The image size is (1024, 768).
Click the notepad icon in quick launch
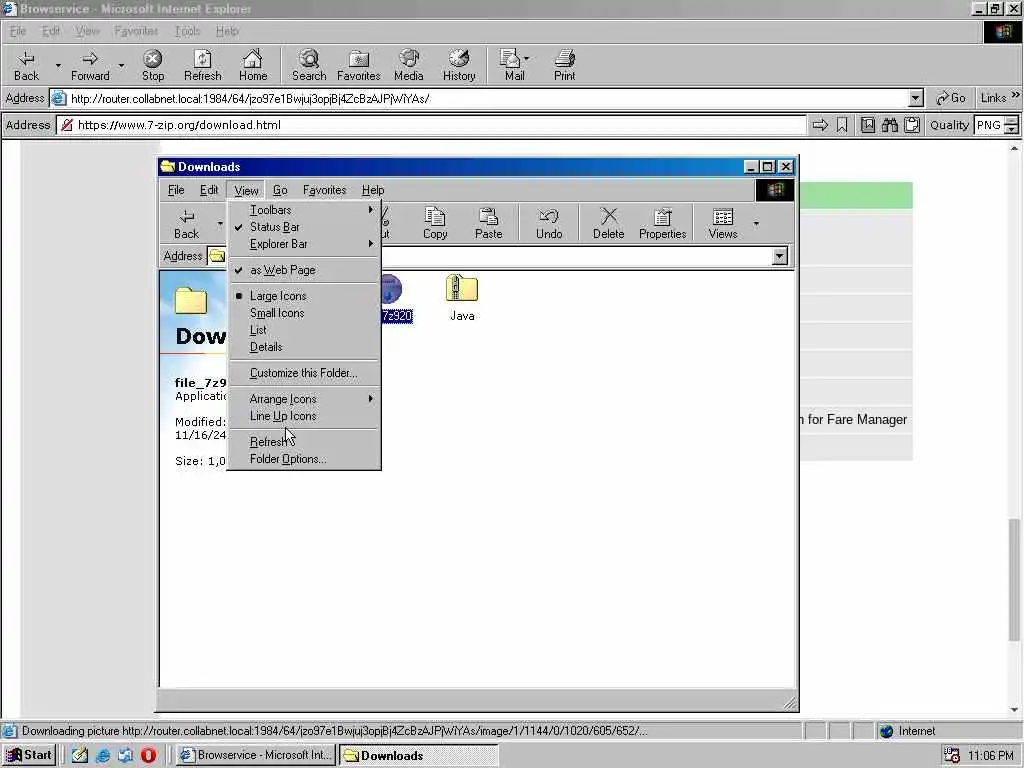[x=80, y=755]
